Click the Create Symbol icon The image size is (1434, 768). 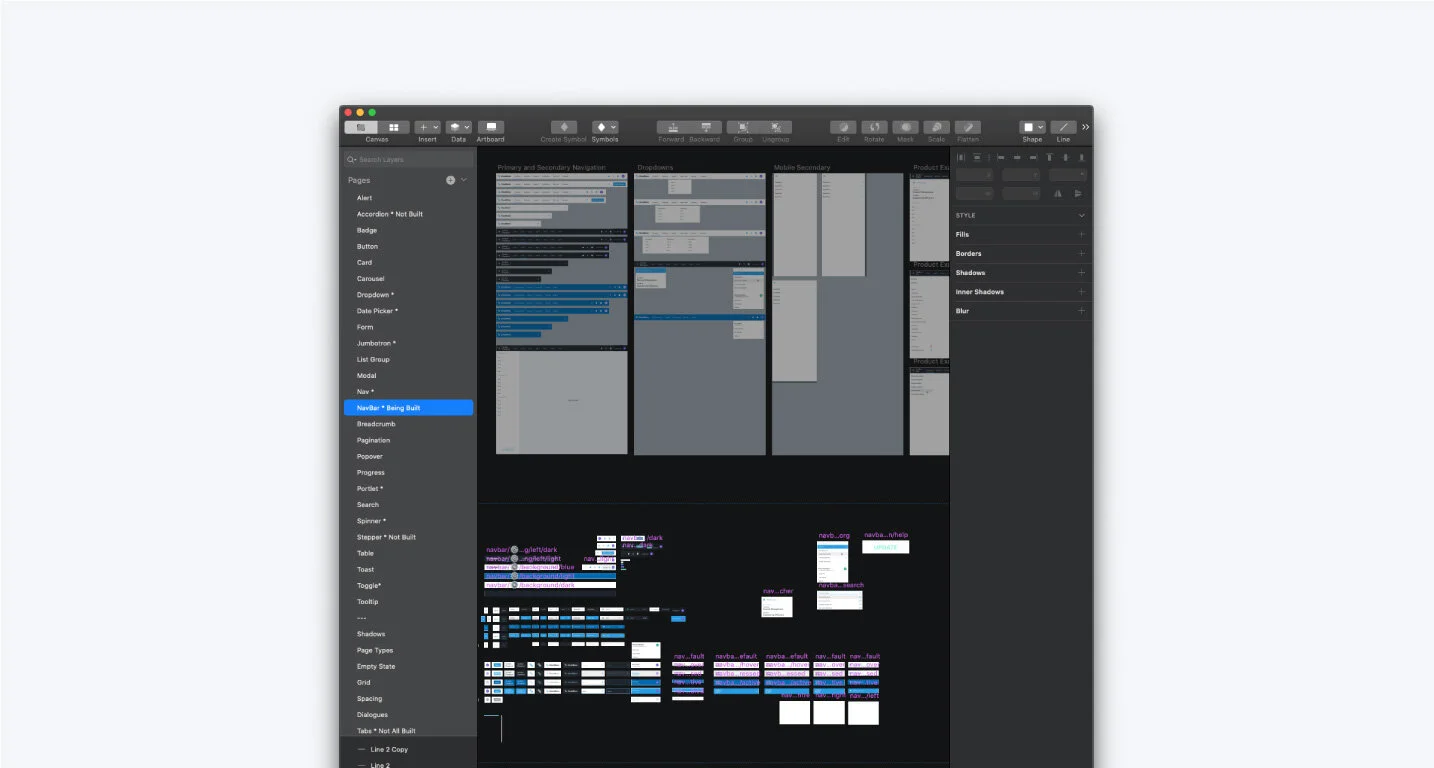click(x=563, y=128)
